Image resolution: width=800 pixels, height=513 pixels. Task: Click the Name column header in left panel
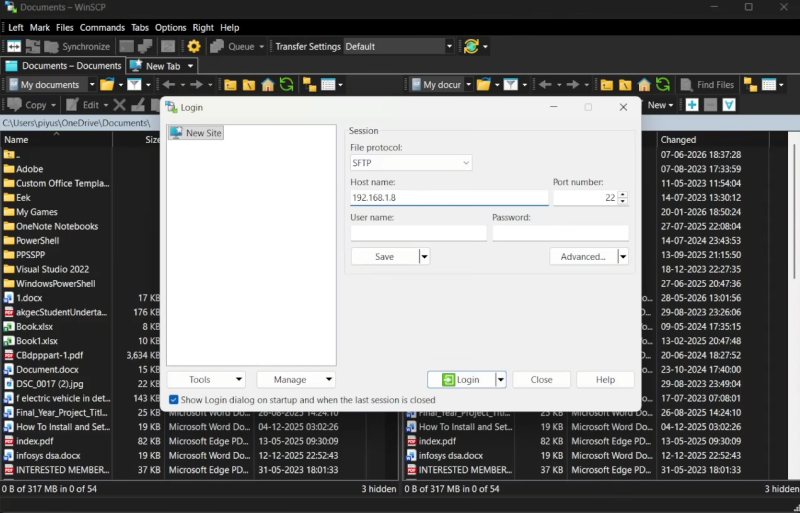(x=56, y=139)
